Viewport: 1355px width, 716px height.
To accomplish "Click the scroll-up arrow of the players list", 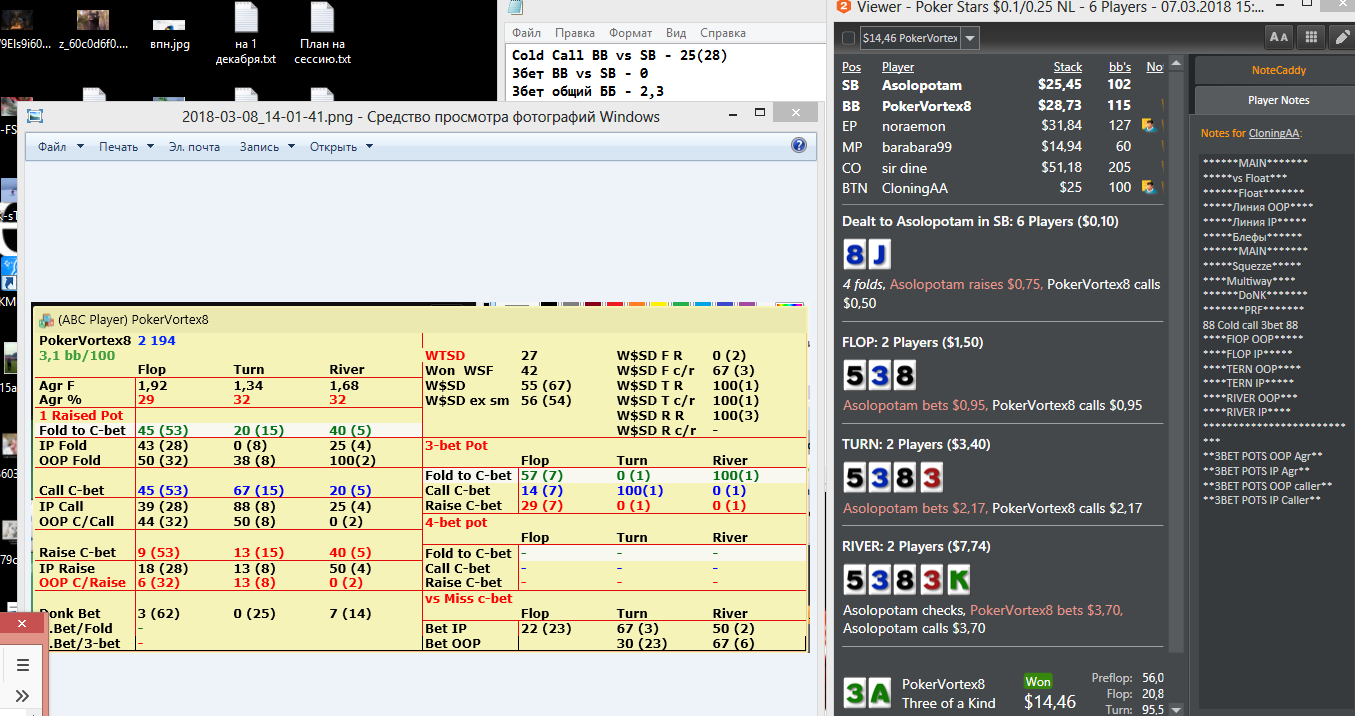I will [1178, 62].
